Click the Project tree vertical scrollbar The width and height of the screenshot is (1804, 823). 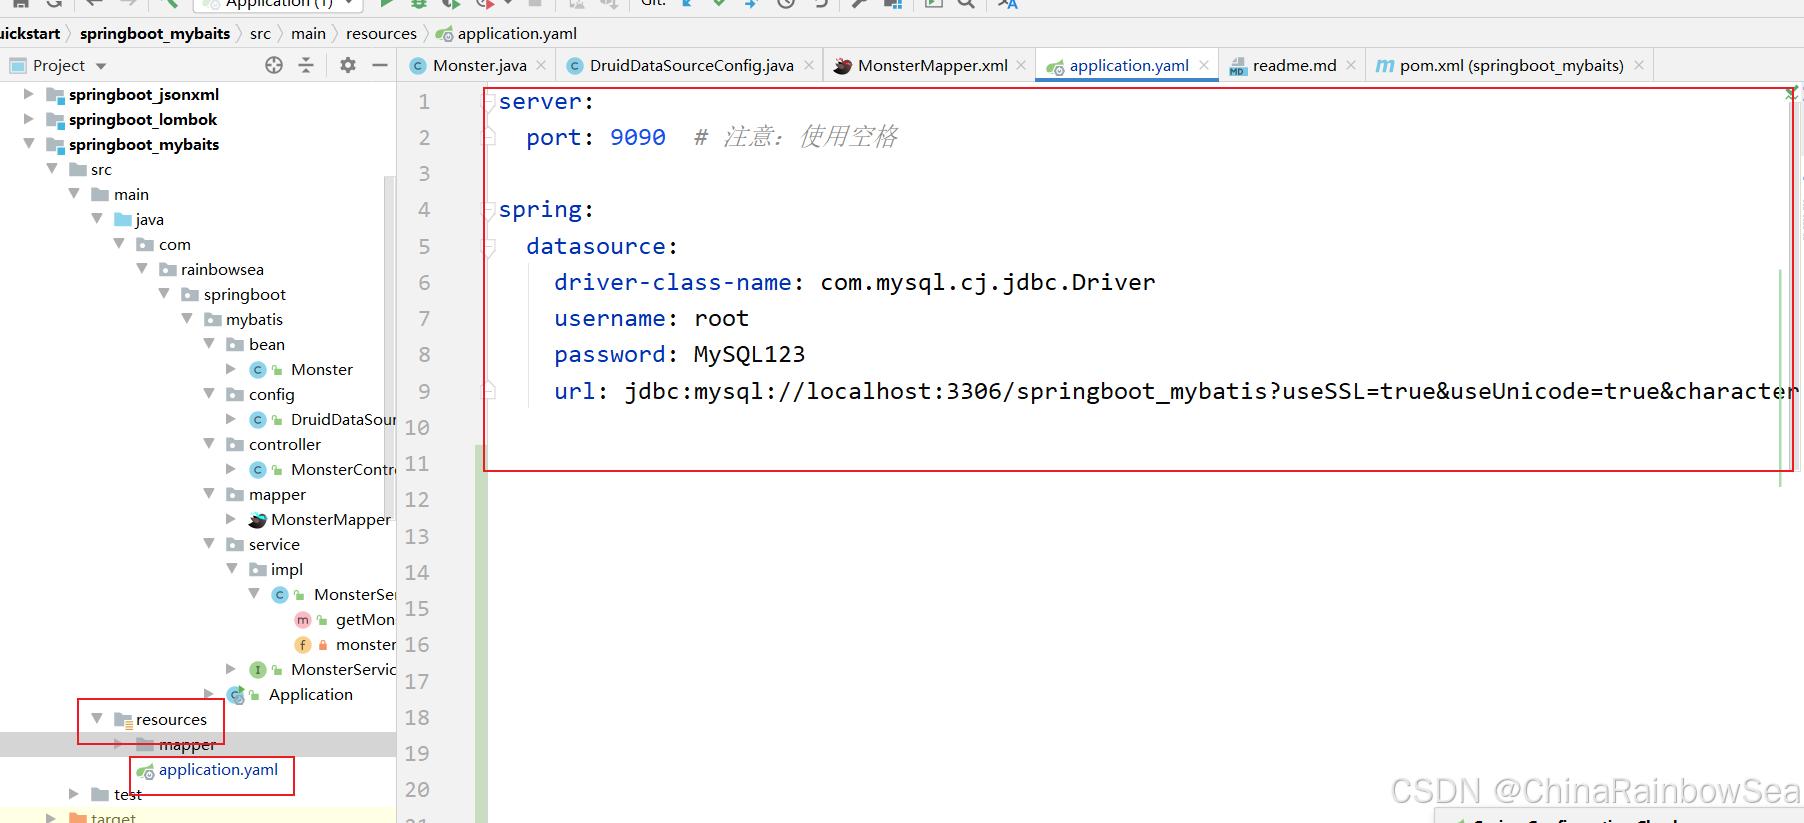tap(389, 400)
